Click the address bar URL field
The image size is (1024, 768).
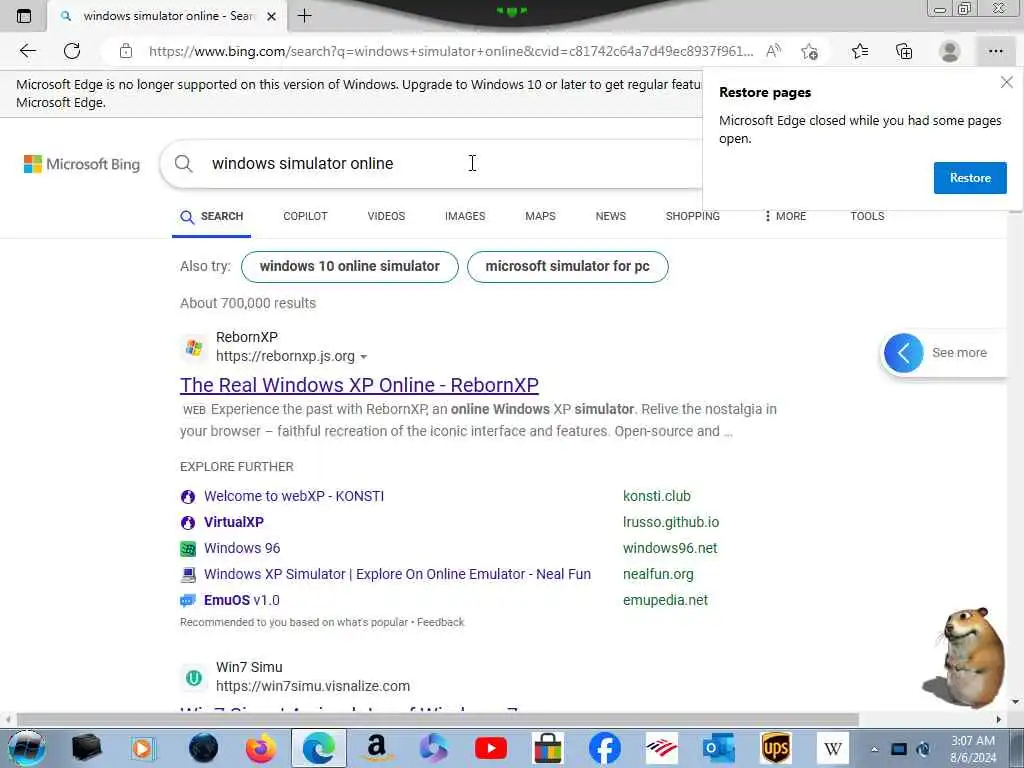coord(451,51)
